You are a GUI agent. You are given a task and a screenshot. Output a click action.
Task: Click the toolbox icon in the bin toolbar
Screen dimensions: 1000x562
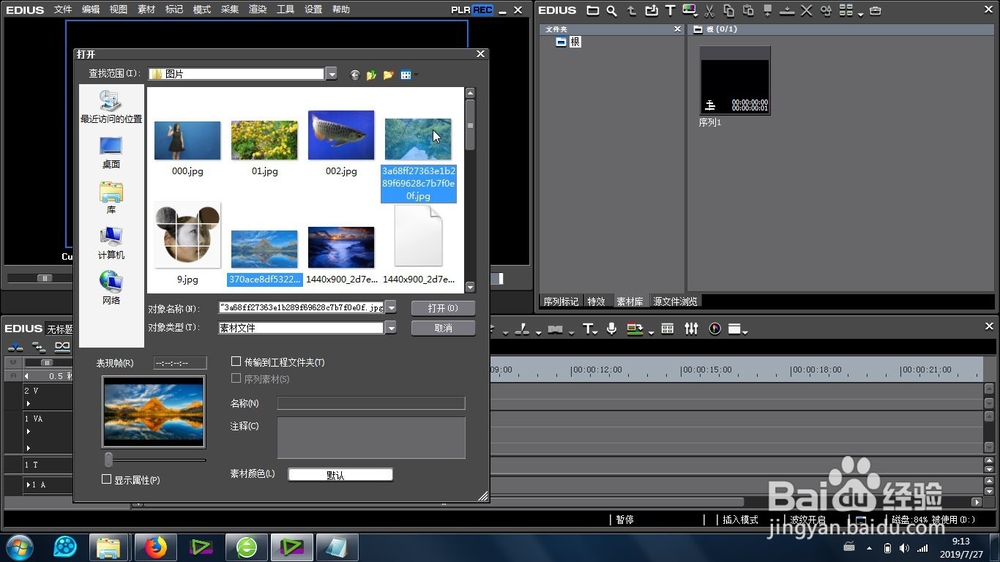click(x=875, y=10)
